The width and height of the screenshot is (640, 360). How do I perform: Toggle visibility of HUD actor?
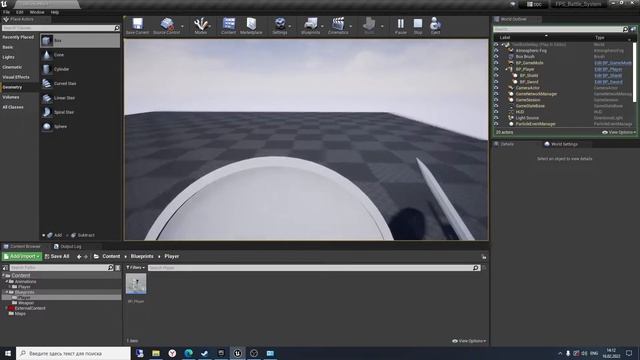(496, 111)
